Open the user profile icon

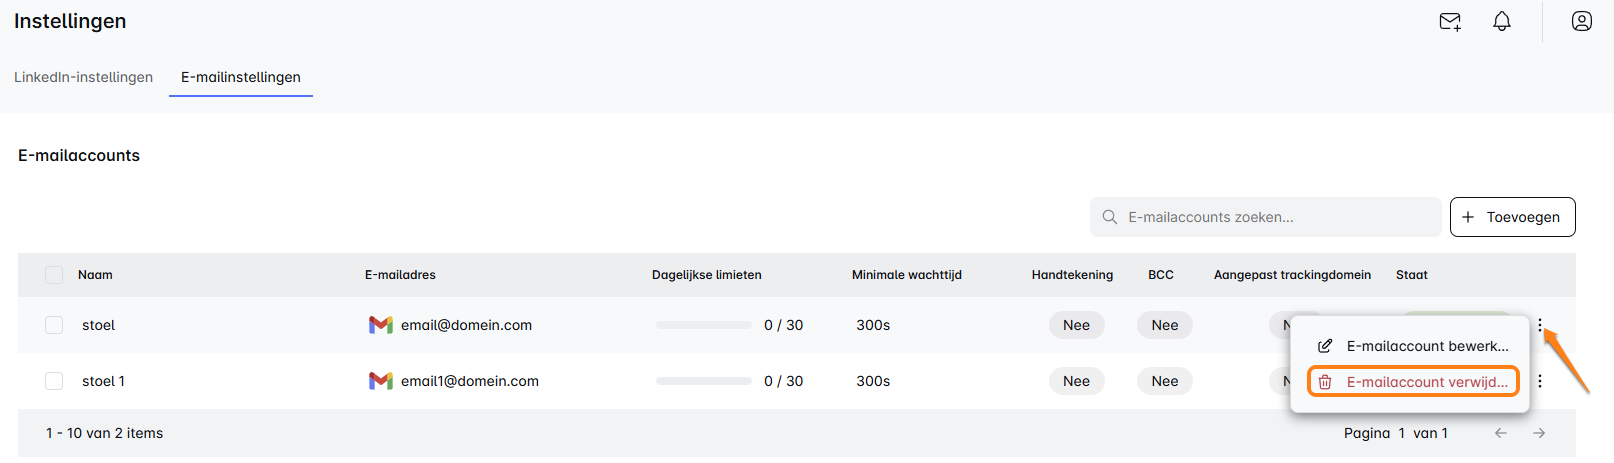coord(1582,21)
